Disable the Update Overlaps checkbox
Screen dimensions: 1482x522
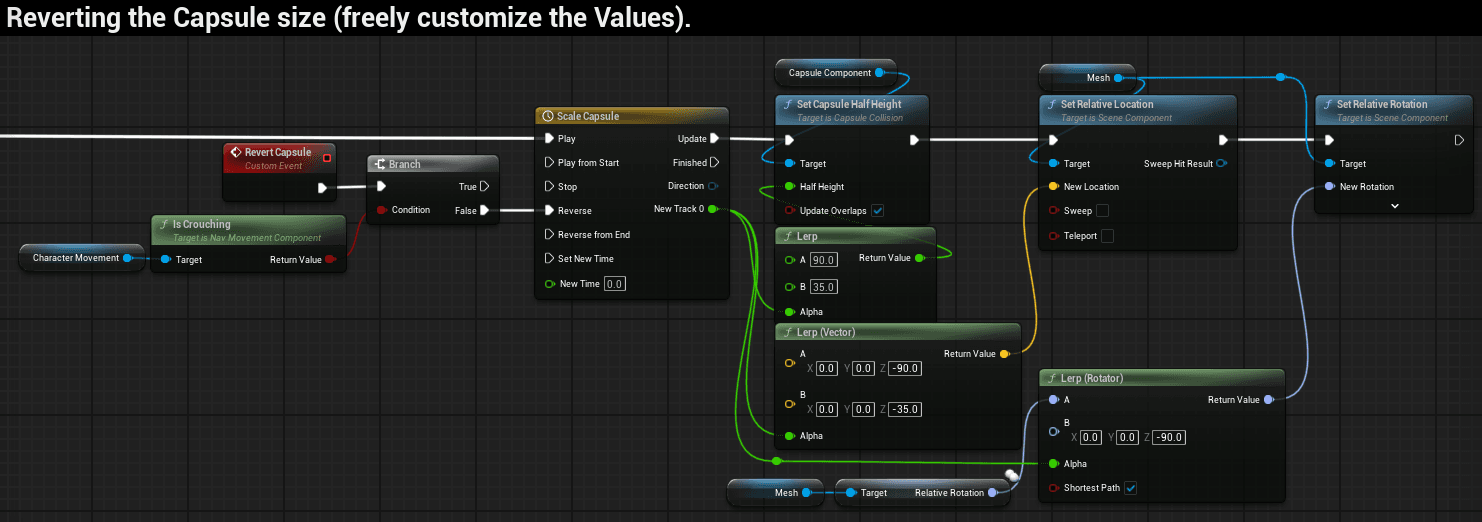point(877,211)
